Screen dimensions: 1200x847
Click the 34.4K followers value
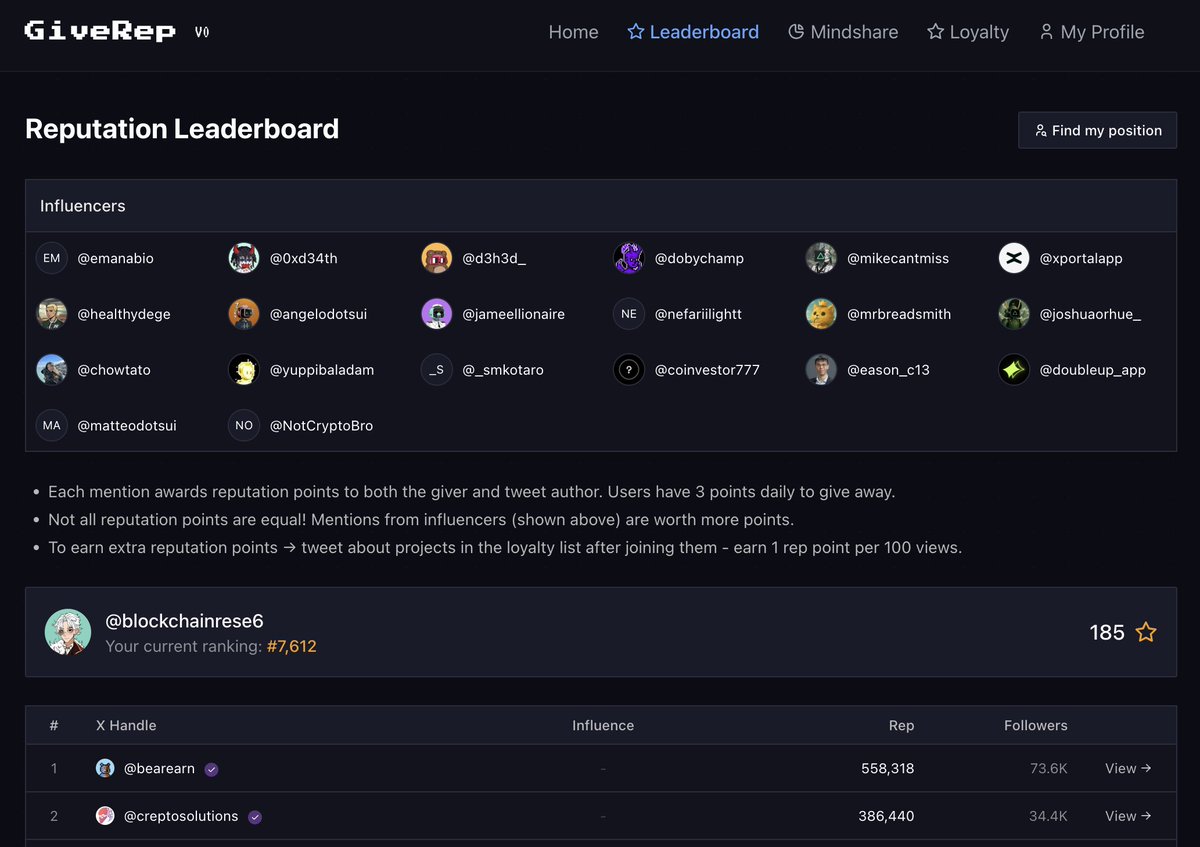(x=1048, y=816)
